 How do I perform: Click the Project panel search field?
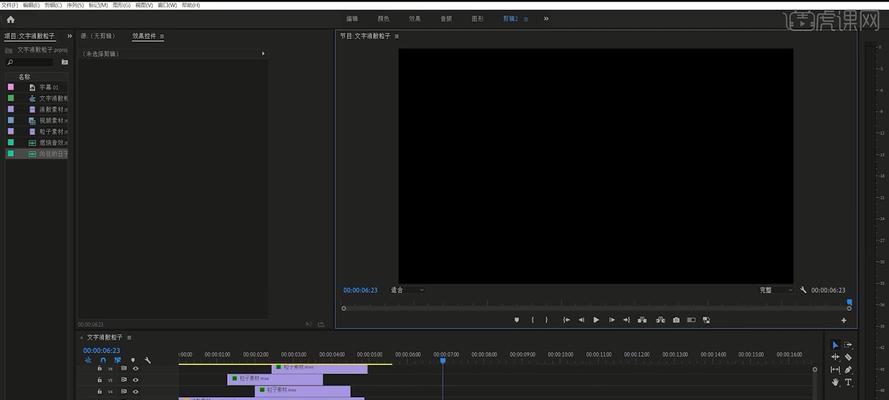click(29, 62)
